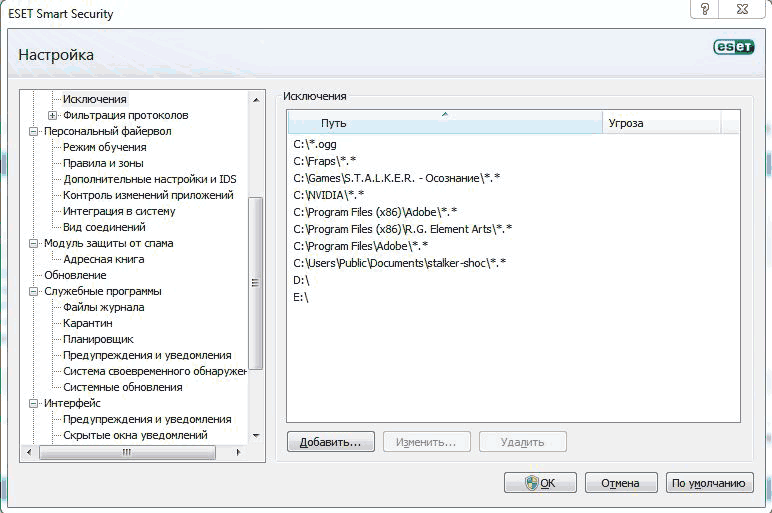Select D:\ exclusion row
Image resolution: width=772 pixels, height=513 pixels.
pos(513,280)
